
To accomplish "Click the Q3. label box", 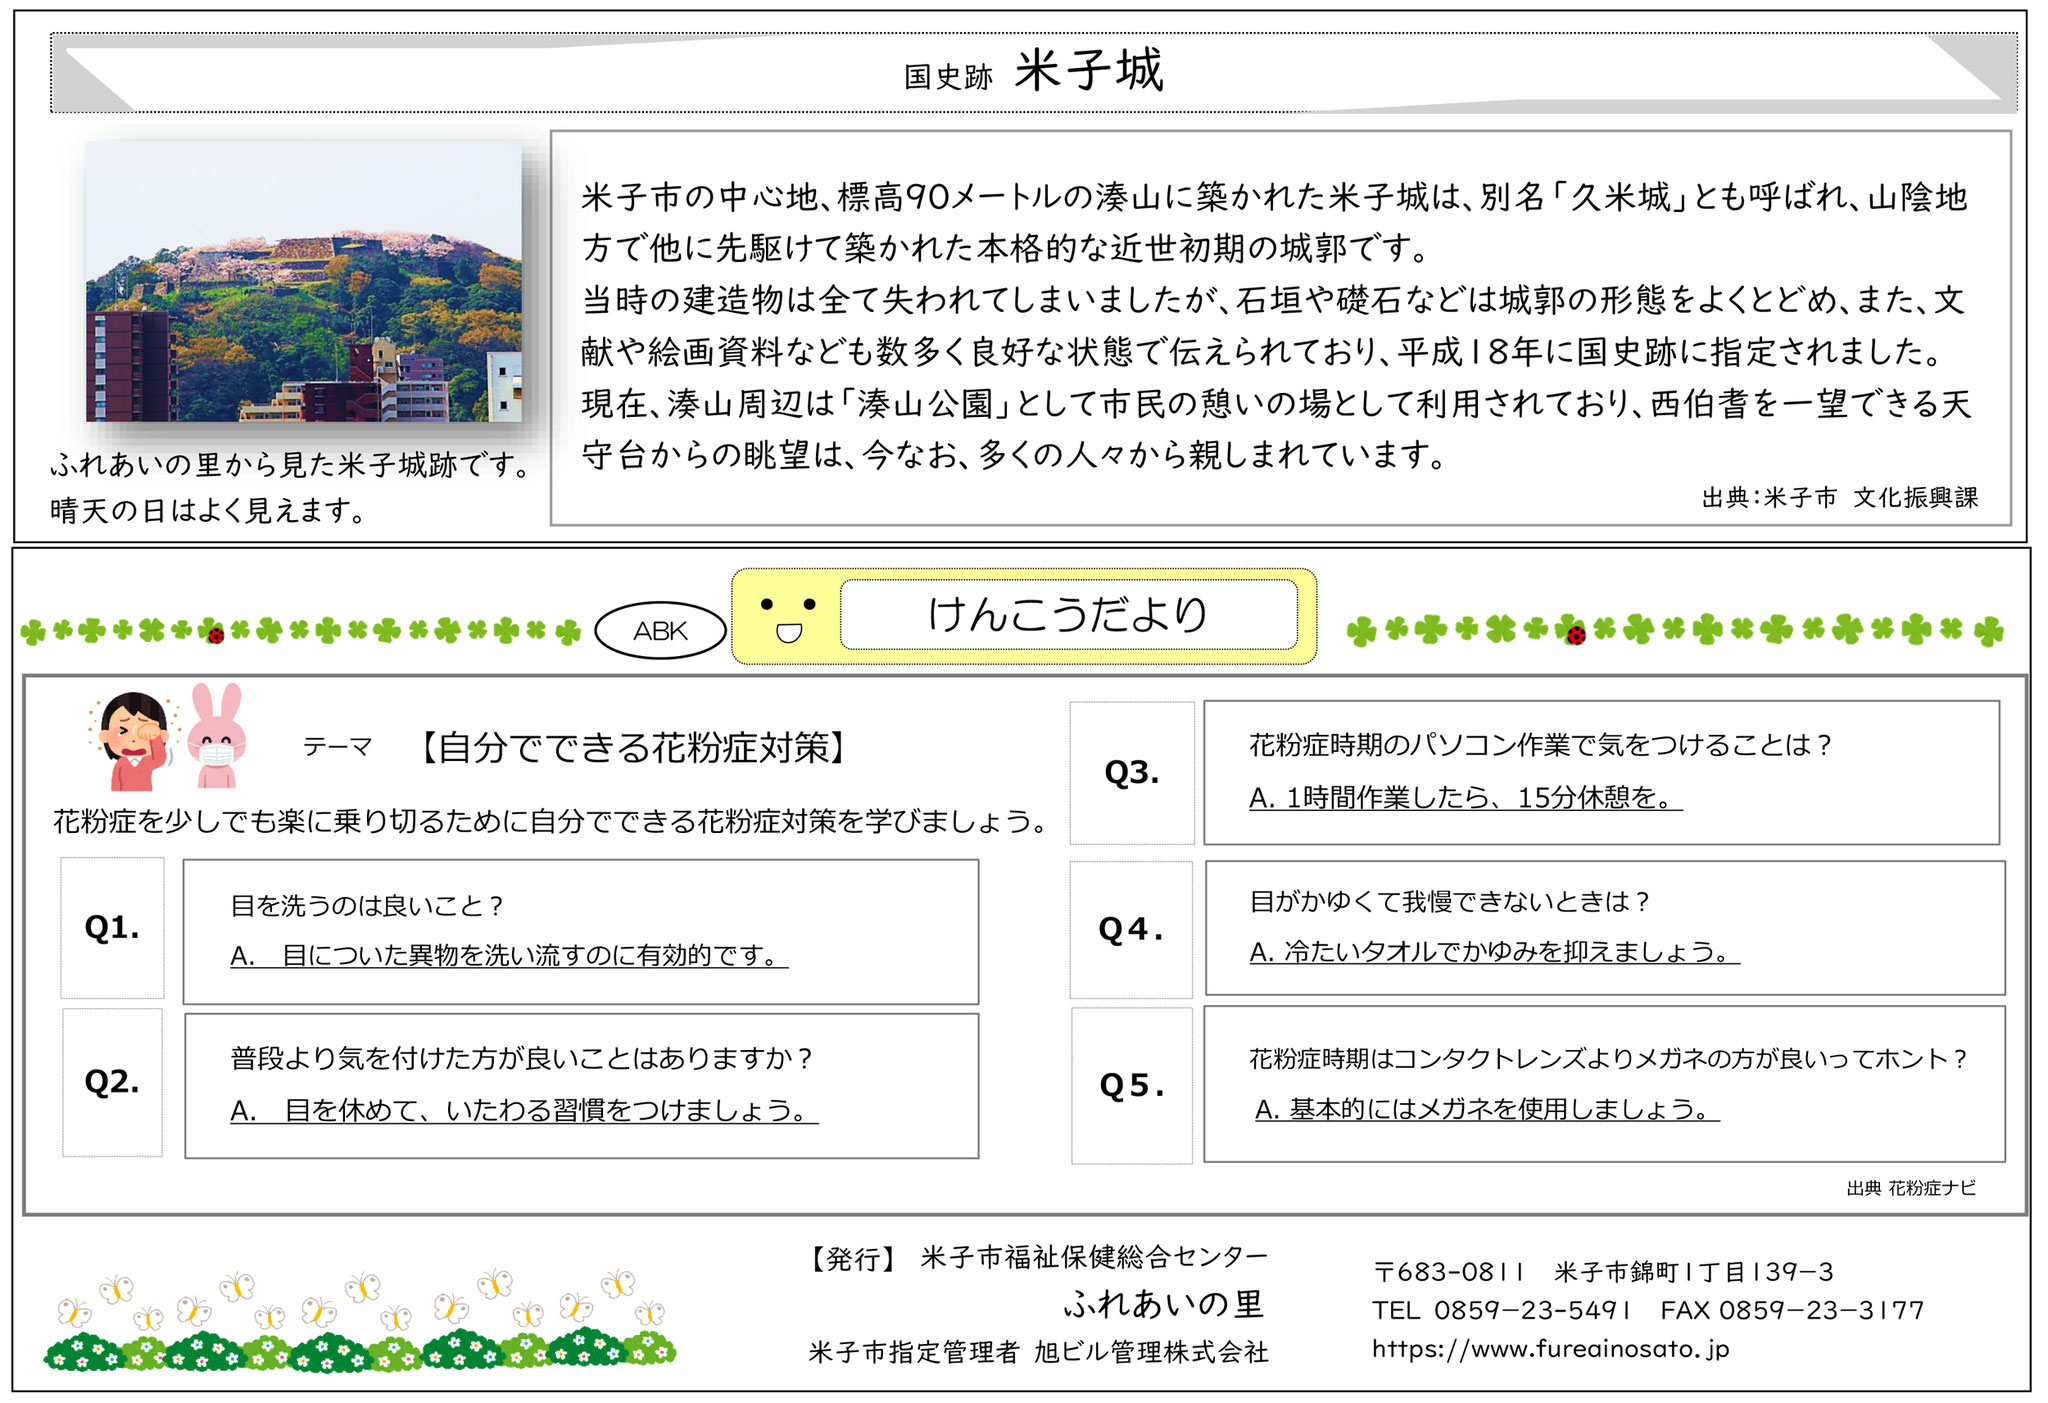I will (1132, 773).
